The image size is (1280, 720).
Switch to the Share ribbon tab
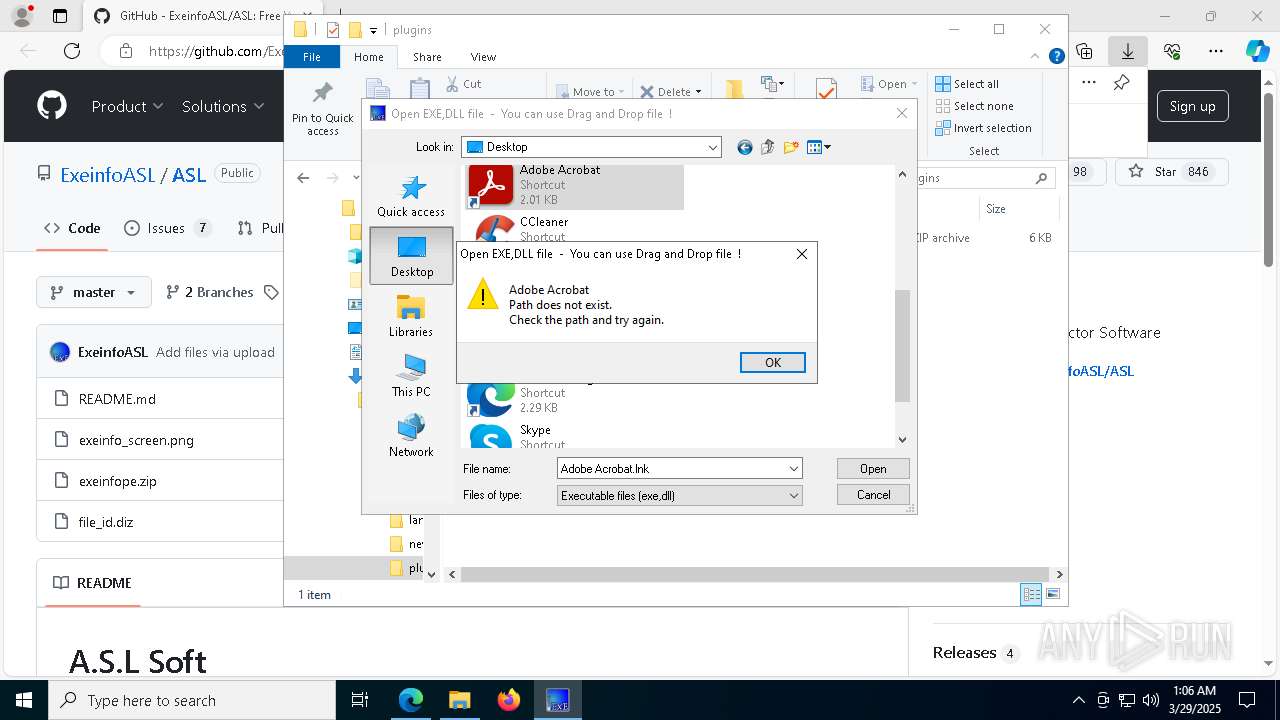coord(427,57)
